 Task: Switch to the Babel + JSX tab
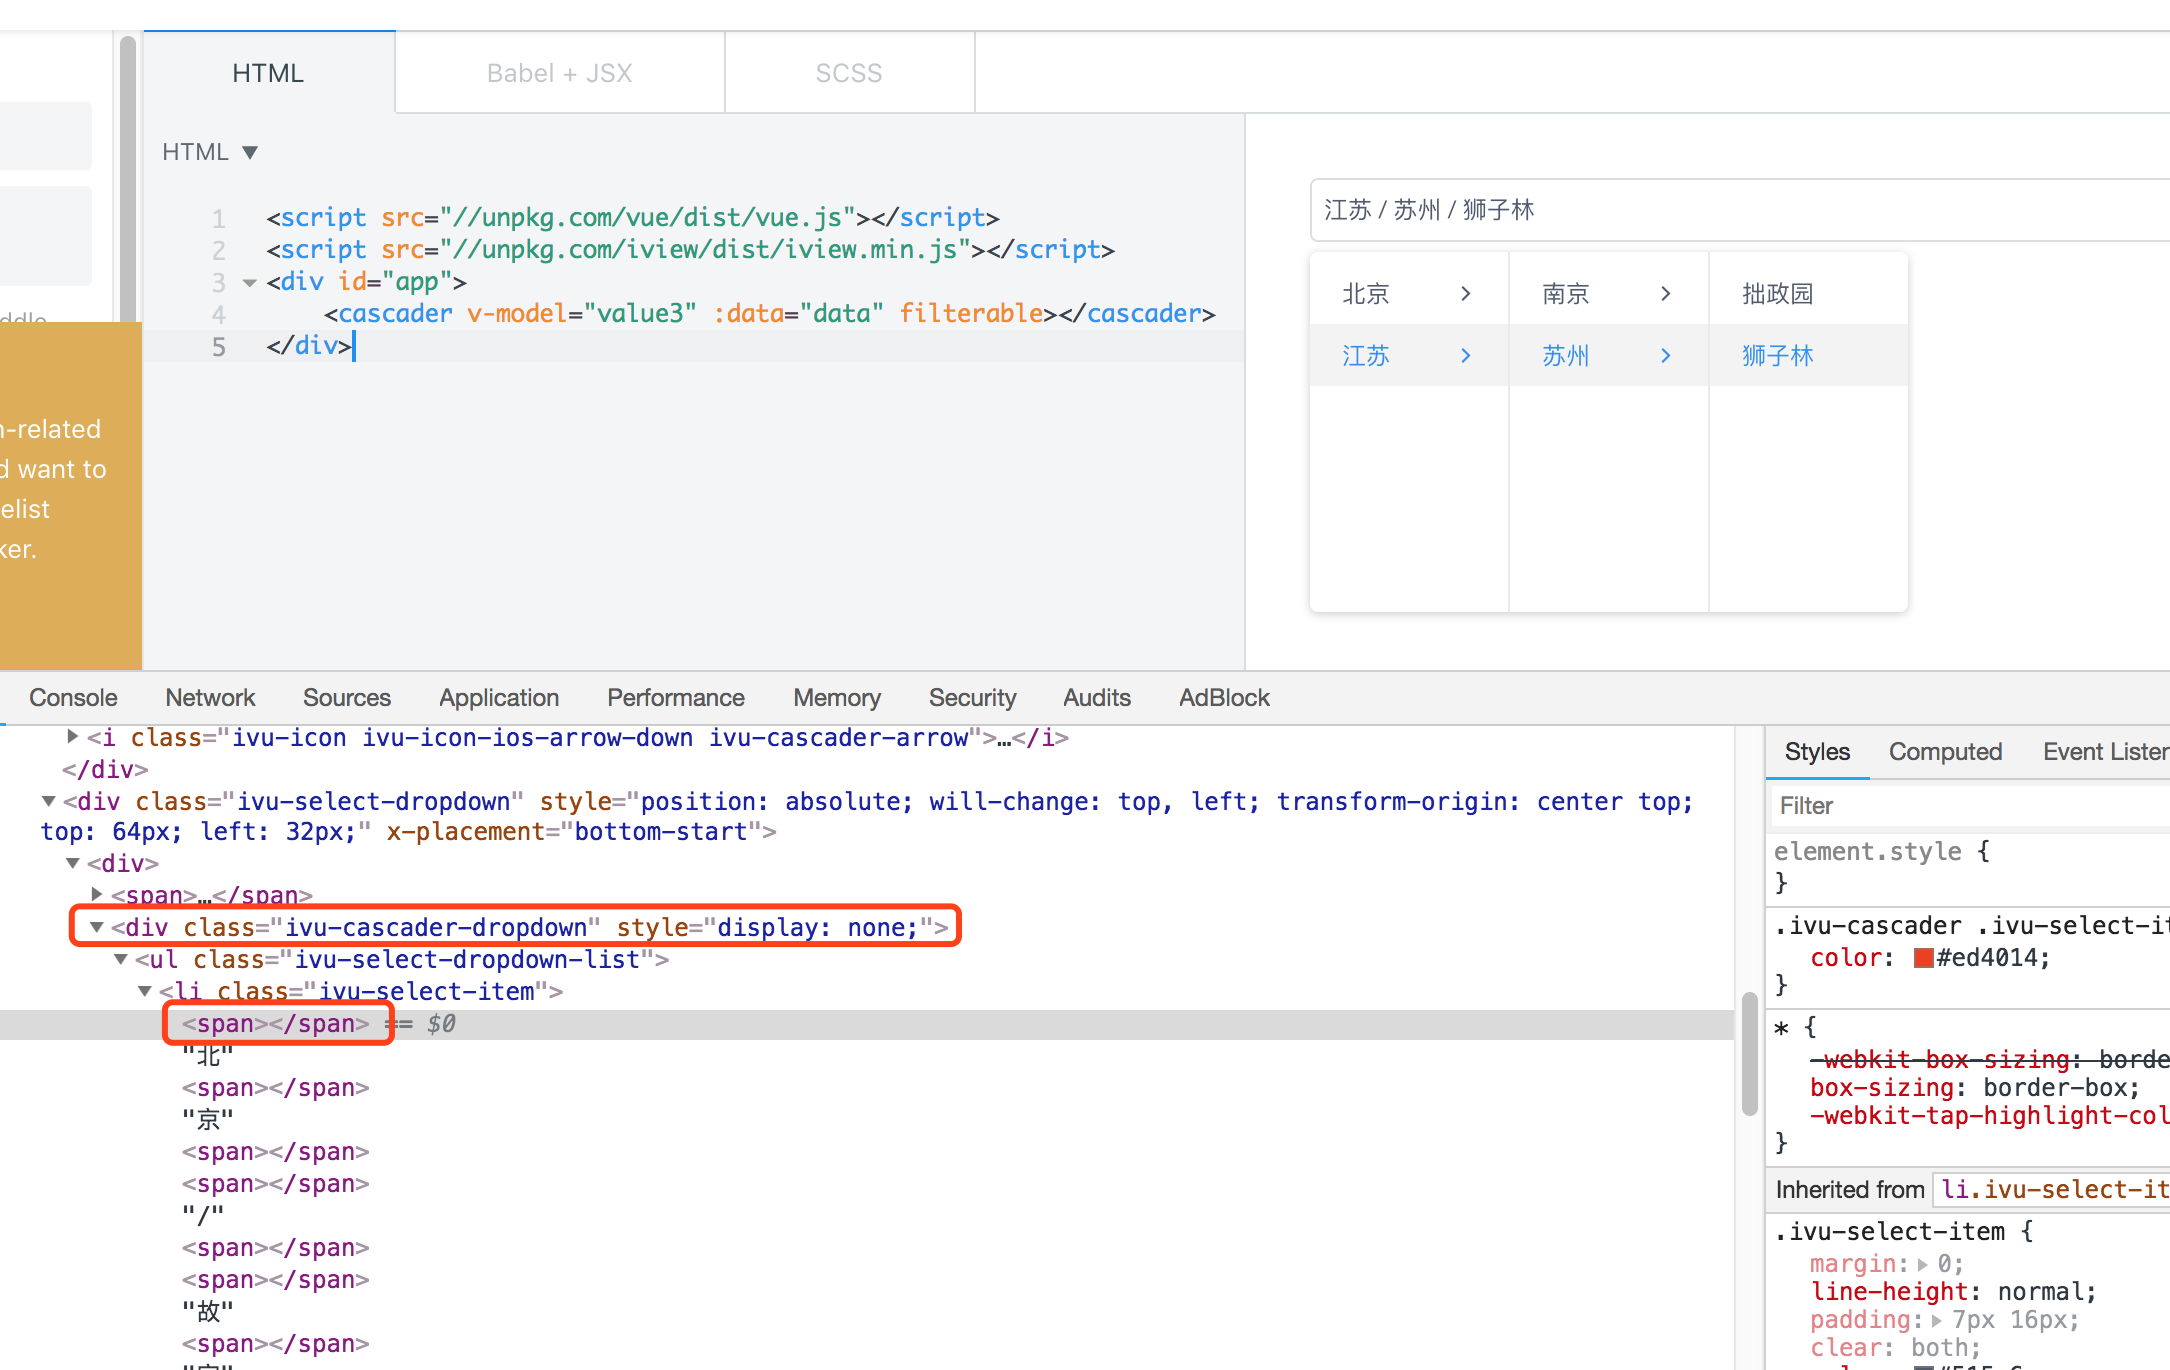point(558,72)
